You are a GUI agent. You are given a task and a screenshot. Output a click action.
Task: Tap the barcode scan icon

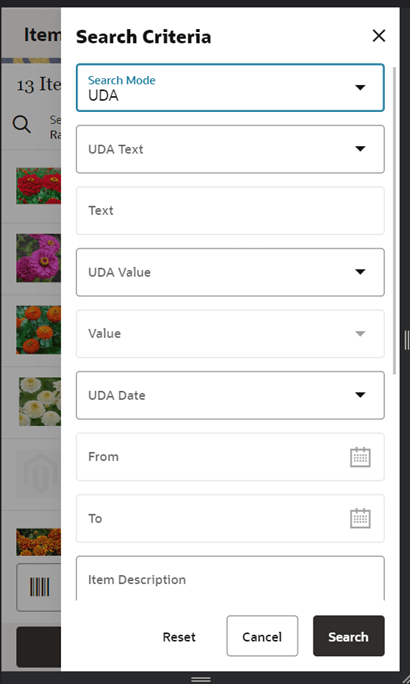(39, 587)
